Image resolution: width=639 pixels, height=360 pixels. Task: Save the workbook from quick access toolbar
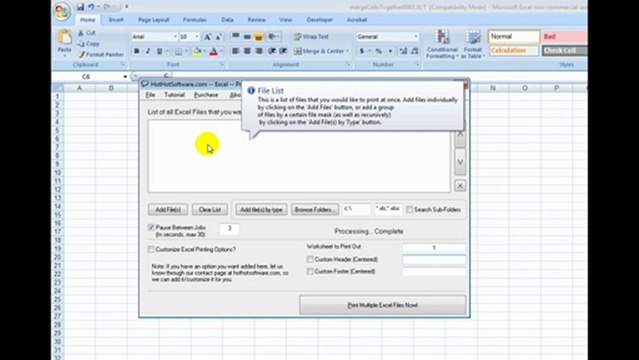click(80, 7)
